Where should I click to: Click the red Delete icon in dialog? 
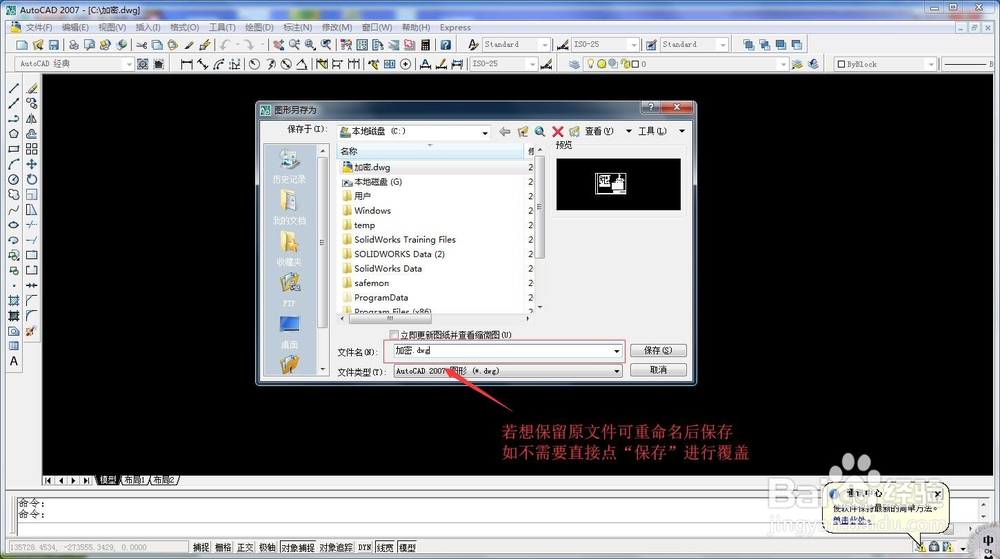pos(557,131)
